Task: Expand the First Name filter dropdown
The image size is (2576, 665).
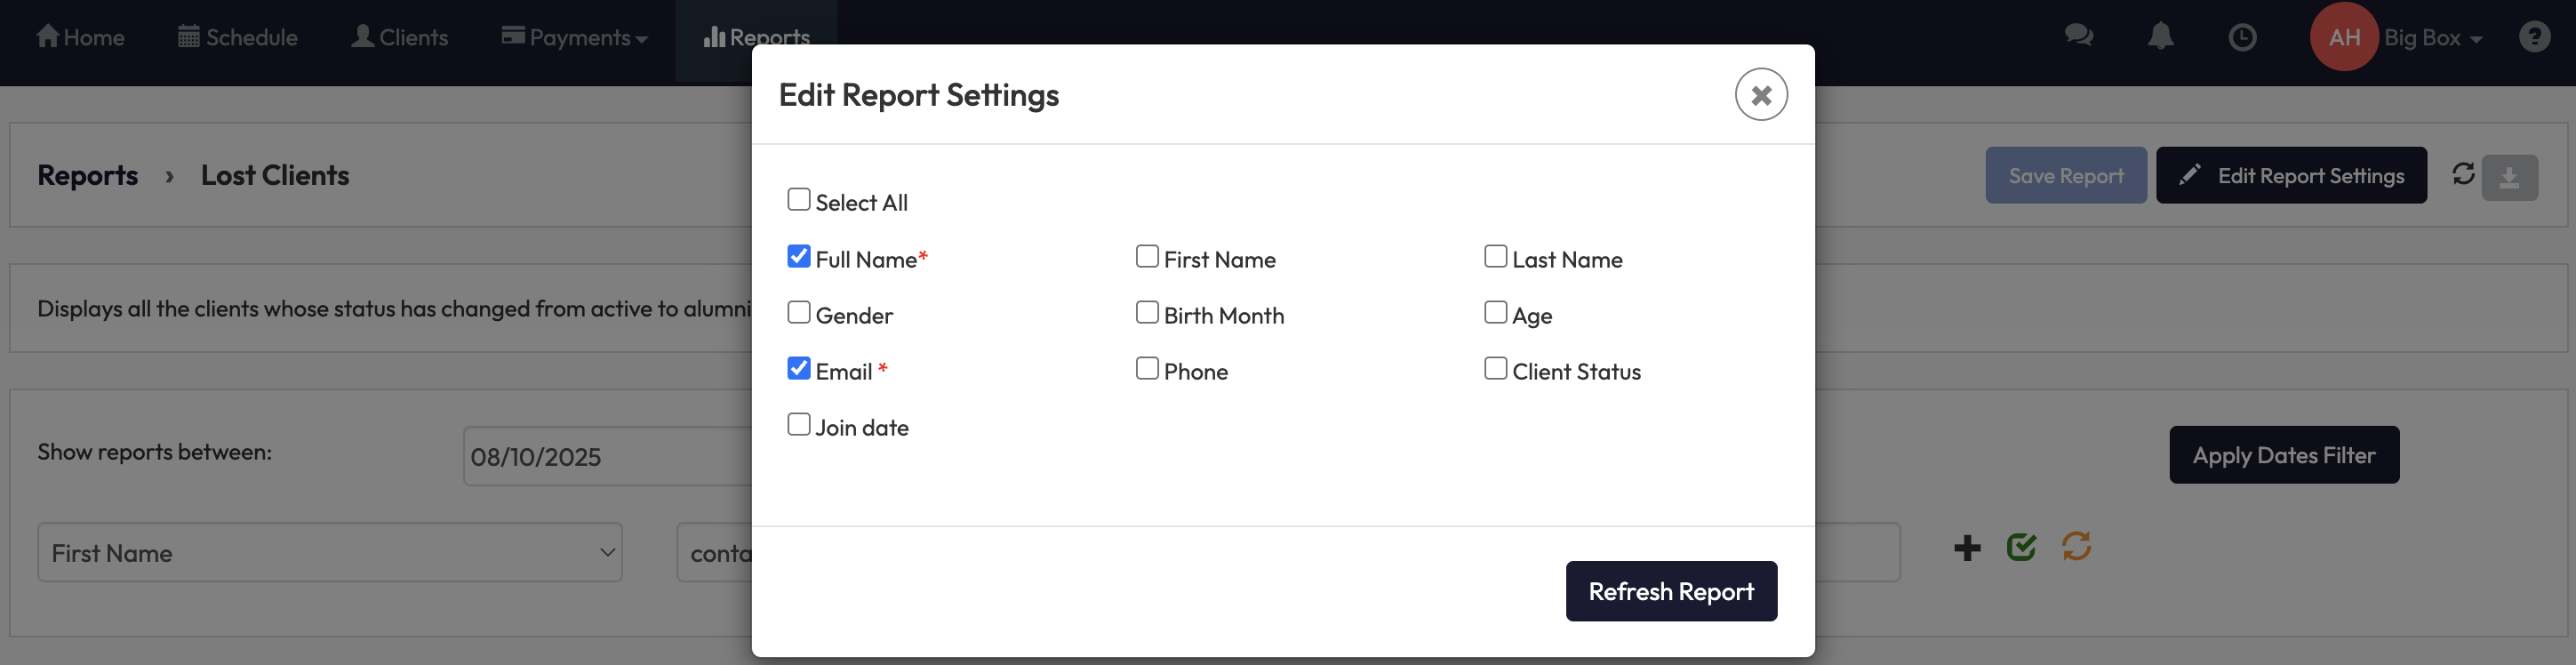Action: (329, 552)
